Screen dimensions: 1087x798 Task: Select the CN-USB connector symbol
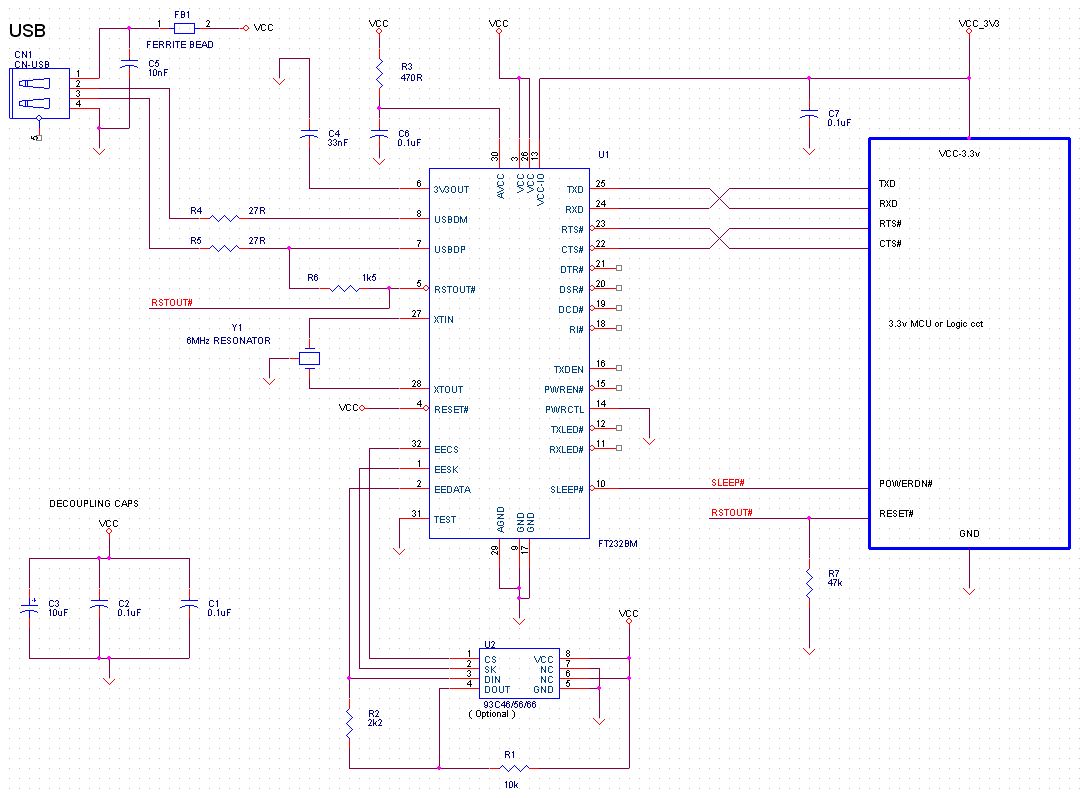coord(40,94)
